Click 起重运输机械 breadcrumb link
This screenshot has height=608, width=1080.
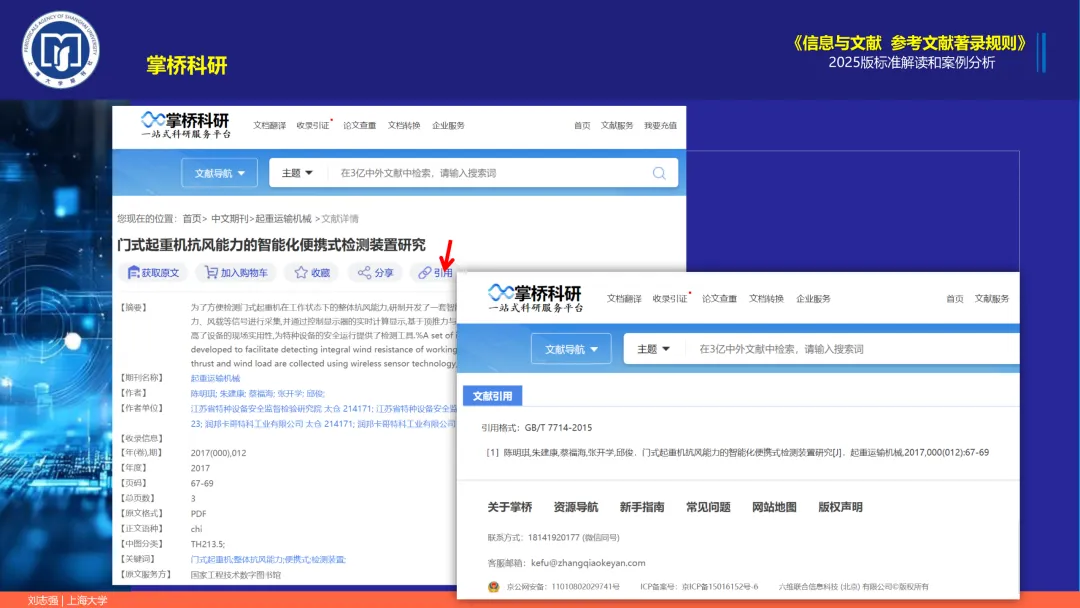(283, 218)
